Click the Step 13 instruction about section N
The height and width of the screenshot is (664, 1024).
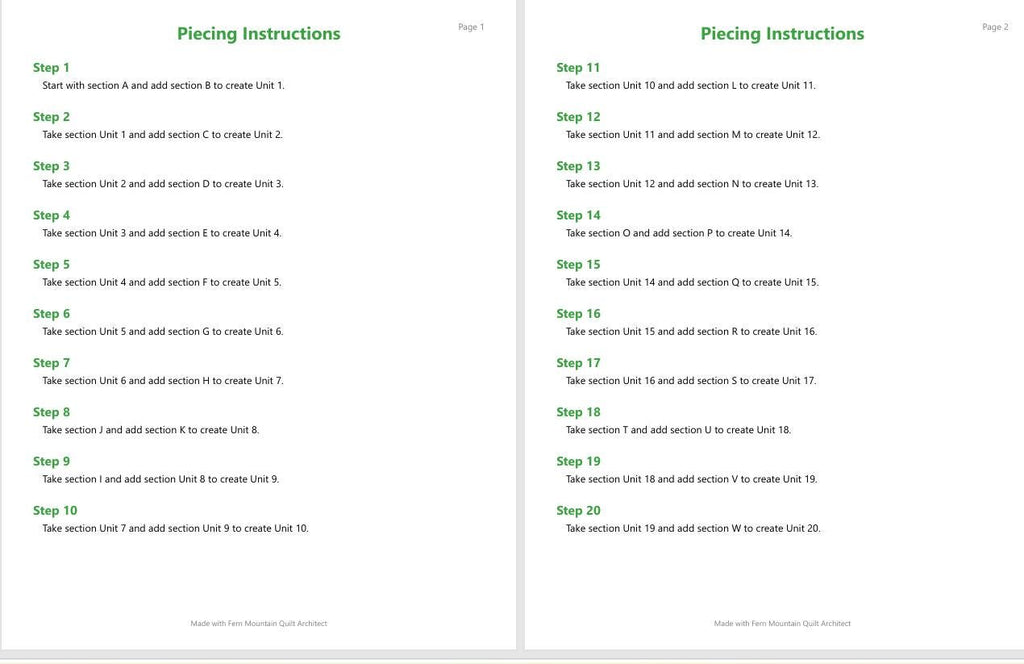coord(692,184)
